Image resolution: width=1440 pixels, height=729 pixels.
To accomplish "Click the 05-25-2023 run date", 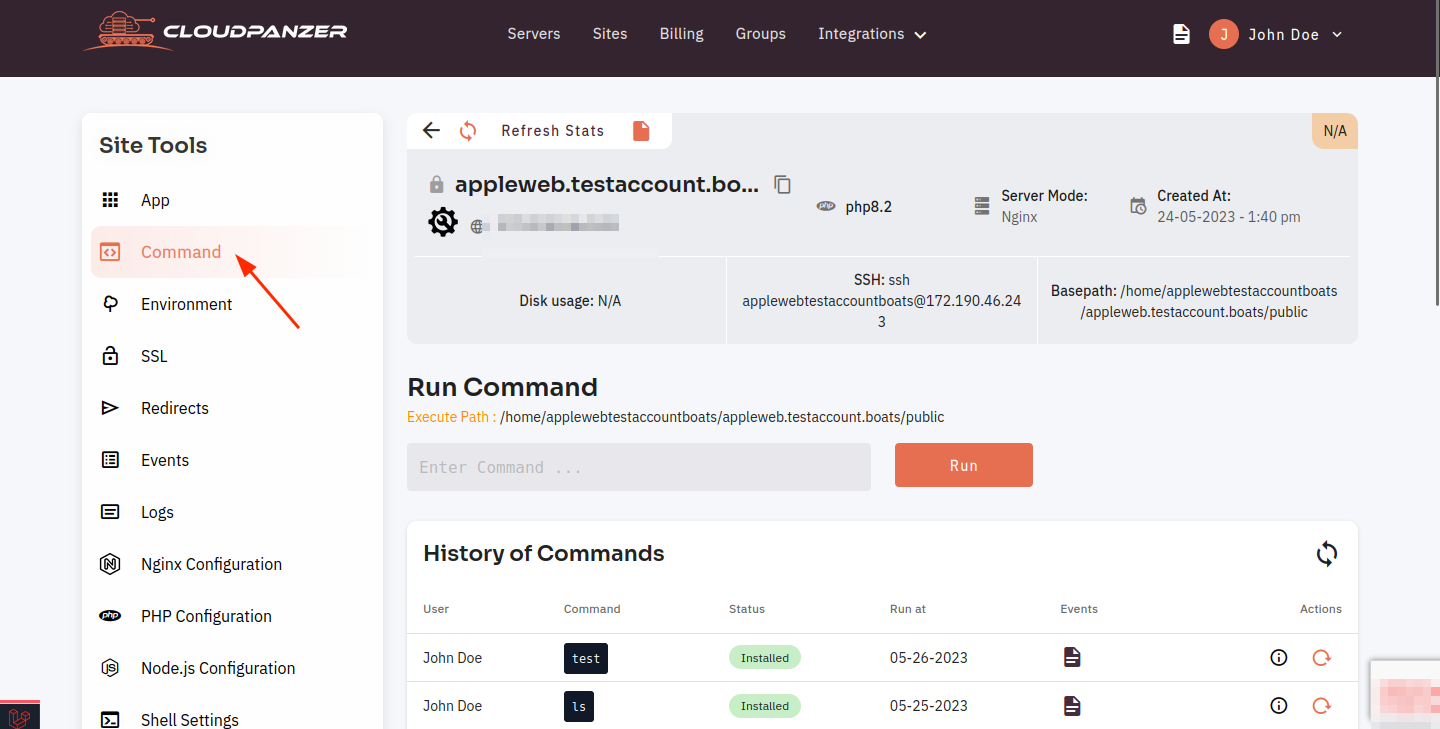I will click(x=929, y=706).
